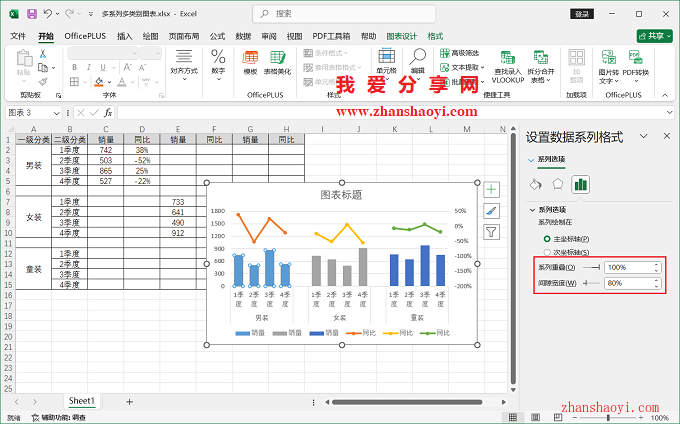Click the 登录 login button
The image size is (680, 424).
582,14
